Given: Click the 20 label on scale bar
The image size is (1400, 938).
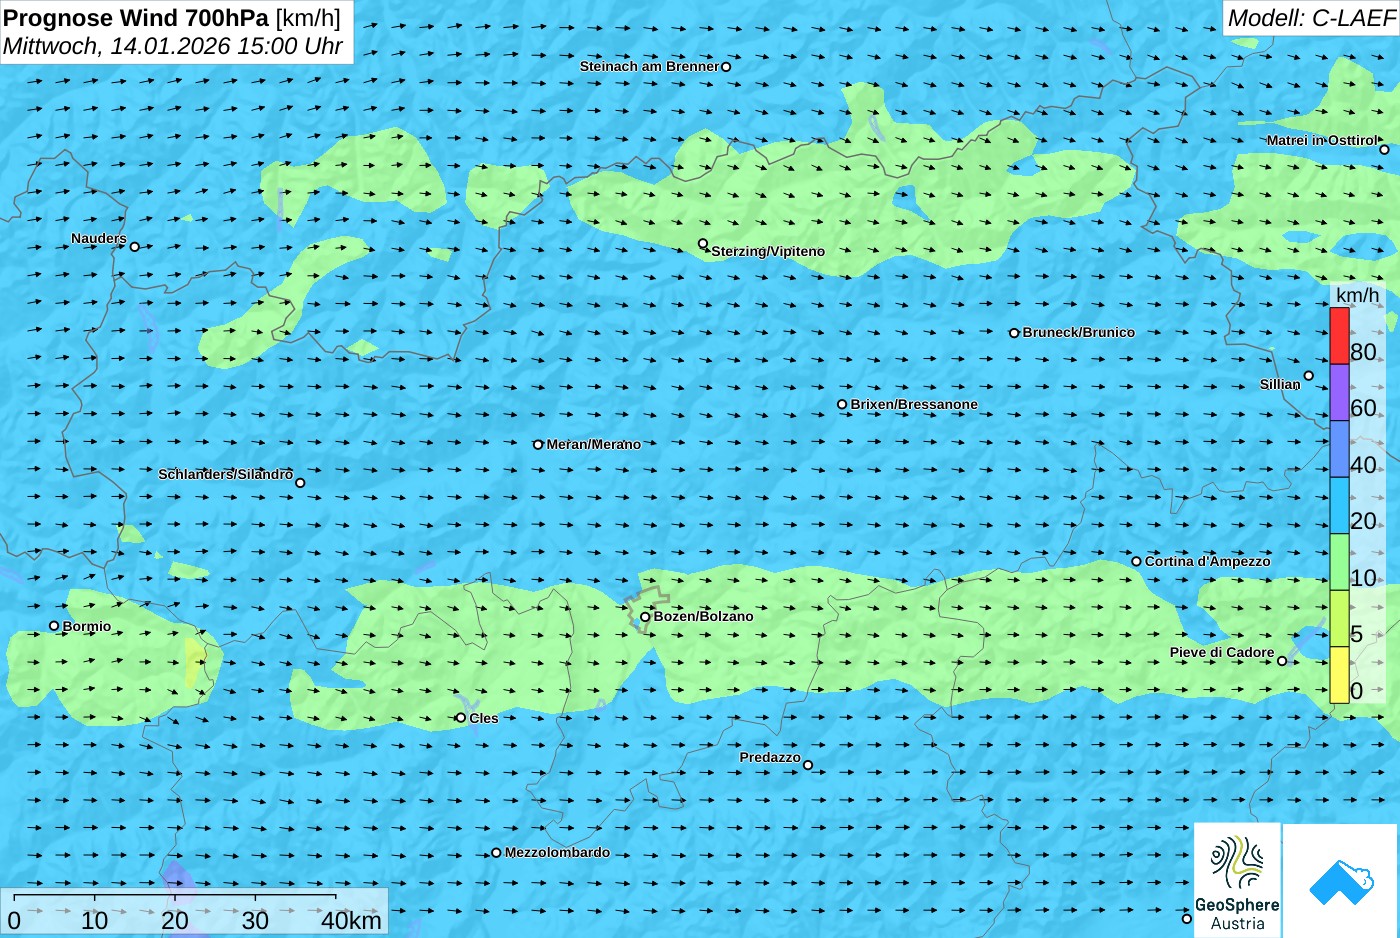Looking at the screenshot, I should click(175, 921).
